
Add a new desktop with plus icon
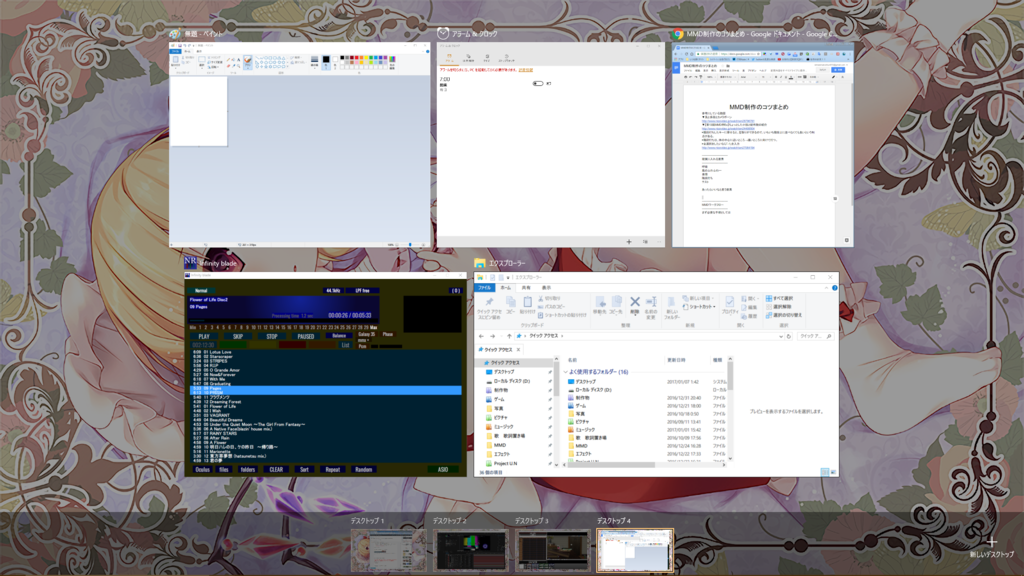[992, 541]
